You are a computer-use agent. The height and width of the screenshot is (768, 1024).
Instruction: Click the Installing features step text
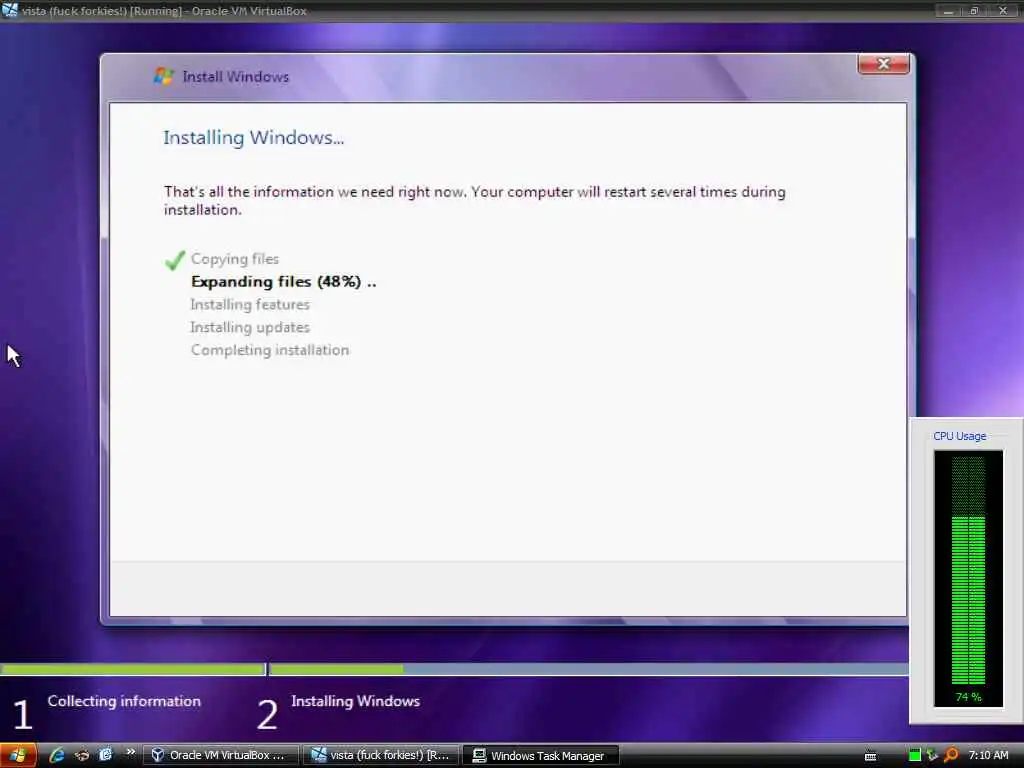pyautogui.click(x=249, y=304)
